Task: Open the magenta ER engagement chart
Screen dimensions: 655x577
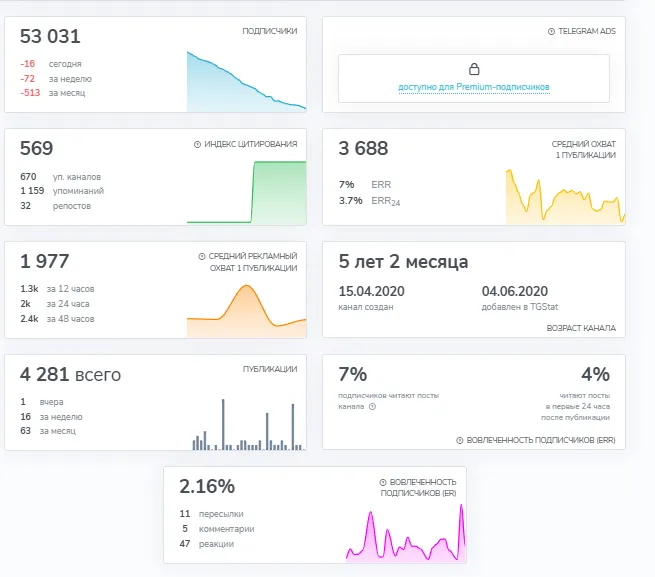Action: 406,532
